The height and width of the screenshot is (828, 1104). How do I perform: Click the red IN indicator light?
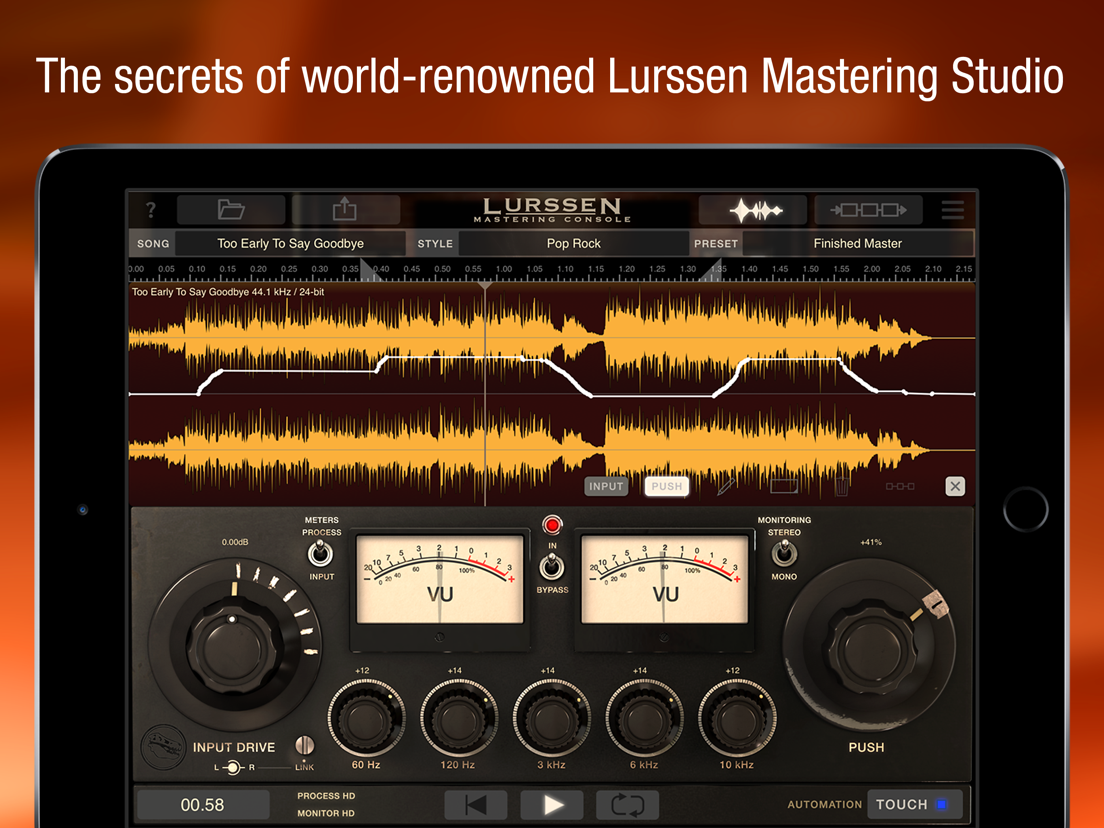[552, 525]
